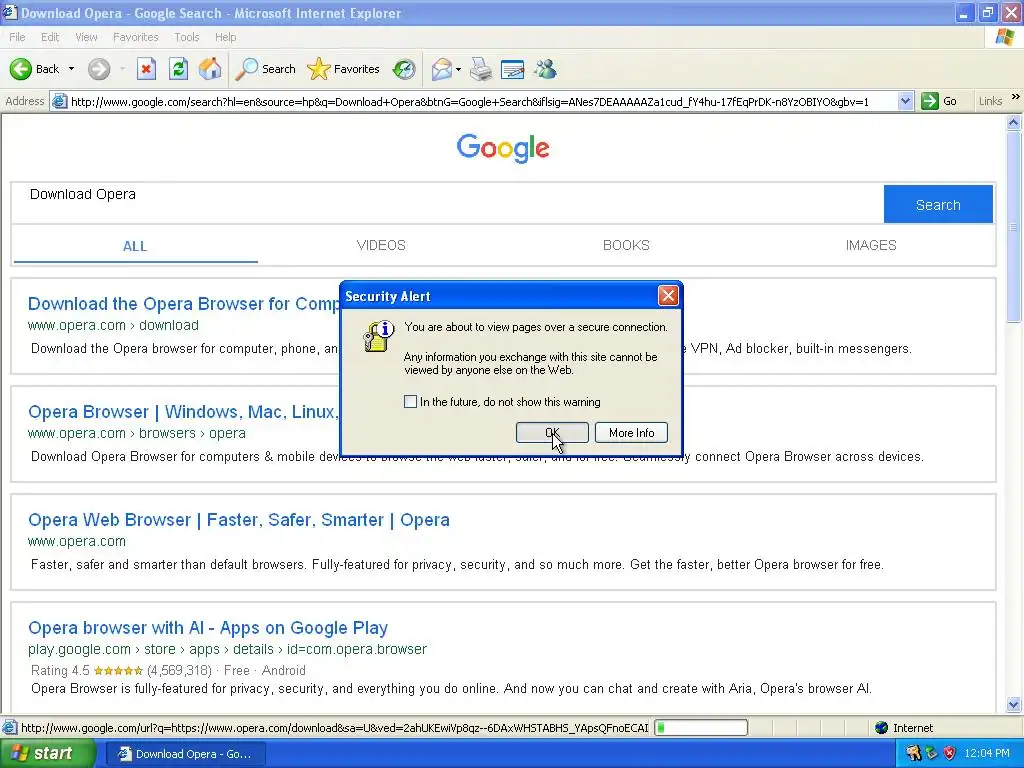Image resolution: width=1024 pixels, height=768 pixels.
Task: Click the page icon in address bar
Action: click(59, 101)
